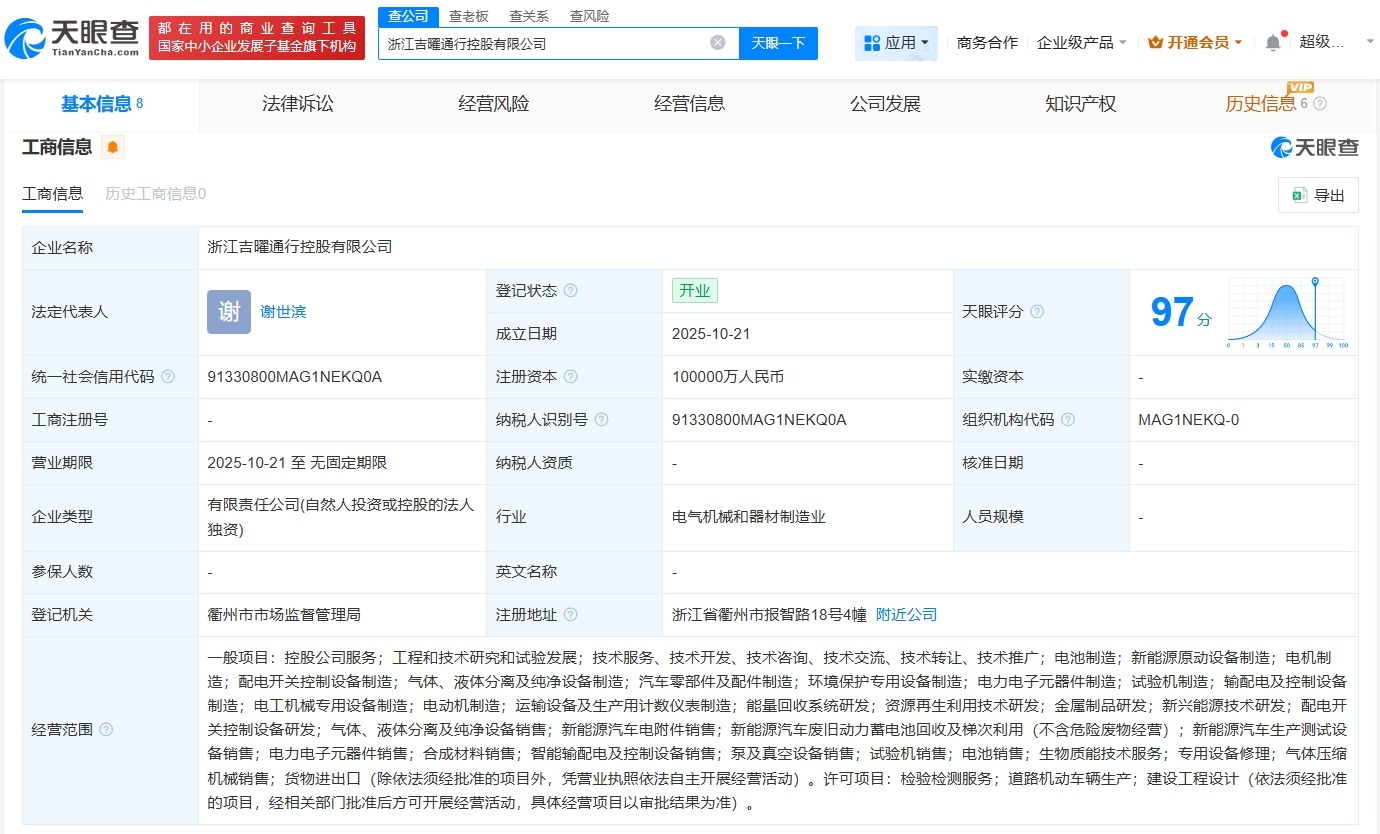This screenshot has width=1380, height=834.
Task: Select the 查老板 search tab
Action: tap(470, 15)
